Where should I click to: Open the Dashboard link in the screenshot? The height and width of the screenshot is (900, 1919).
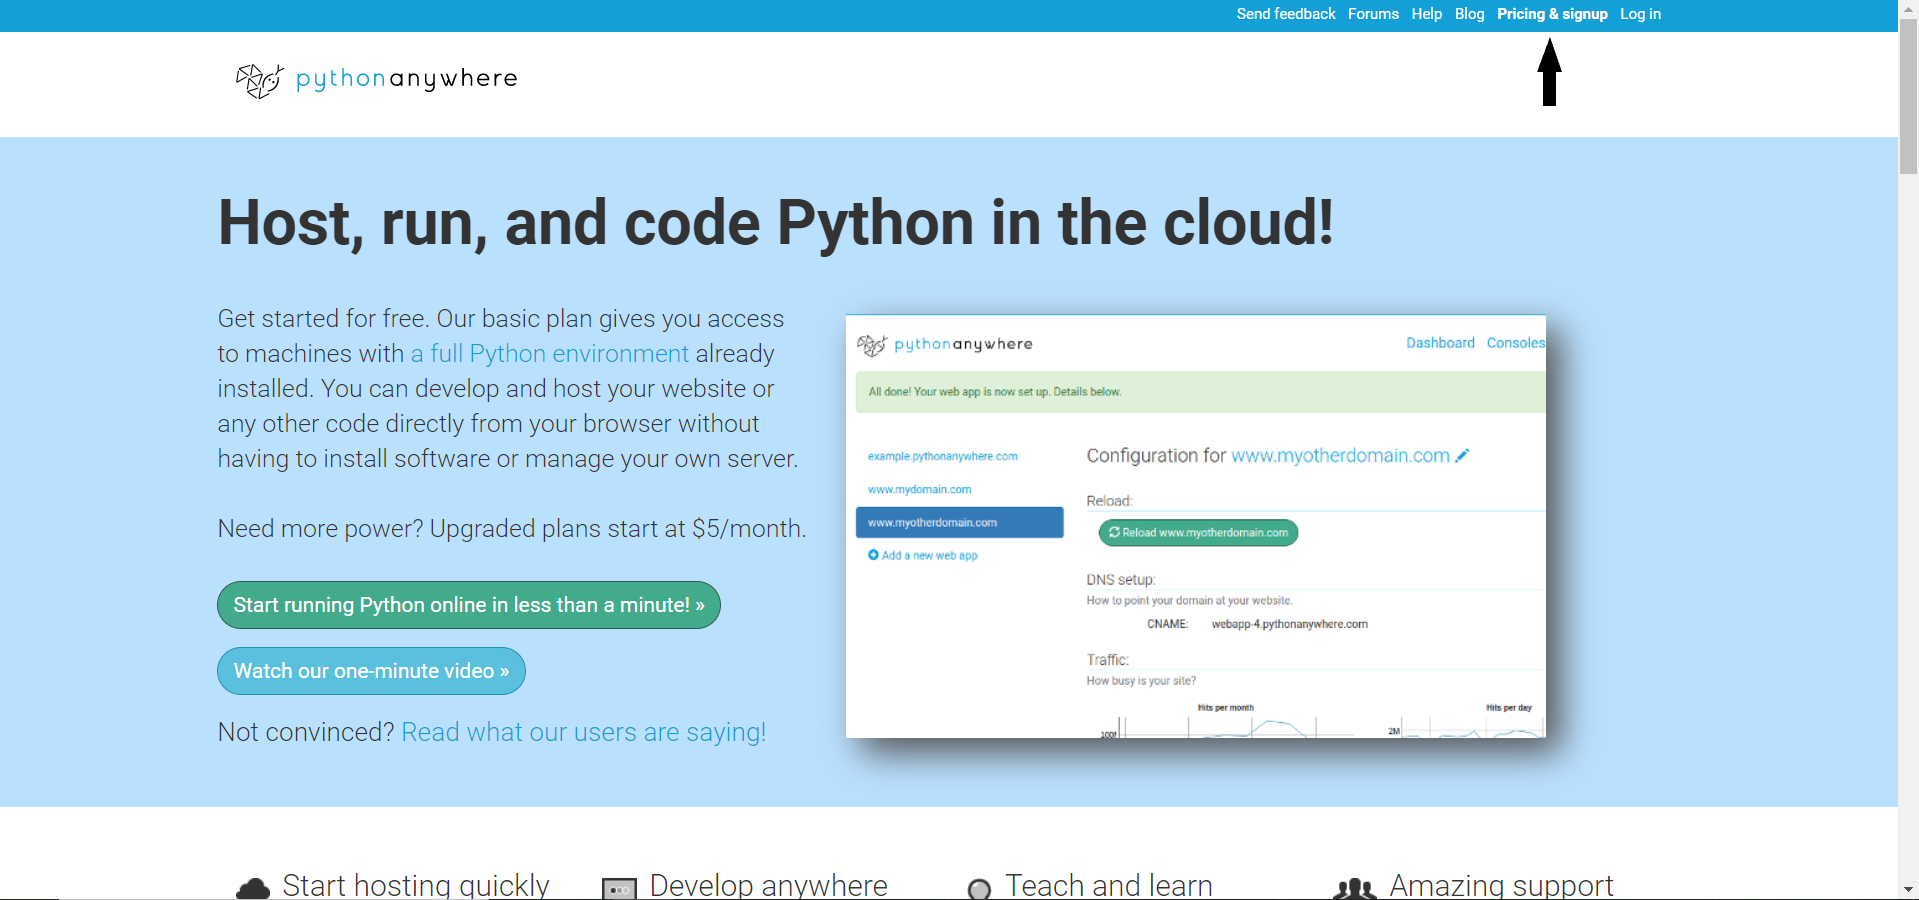[1439, 343]
